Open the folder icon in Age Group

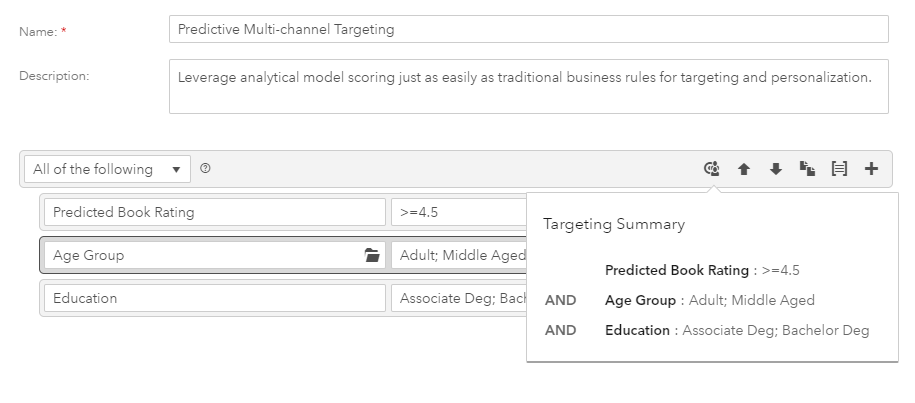(x=372, y=255)
